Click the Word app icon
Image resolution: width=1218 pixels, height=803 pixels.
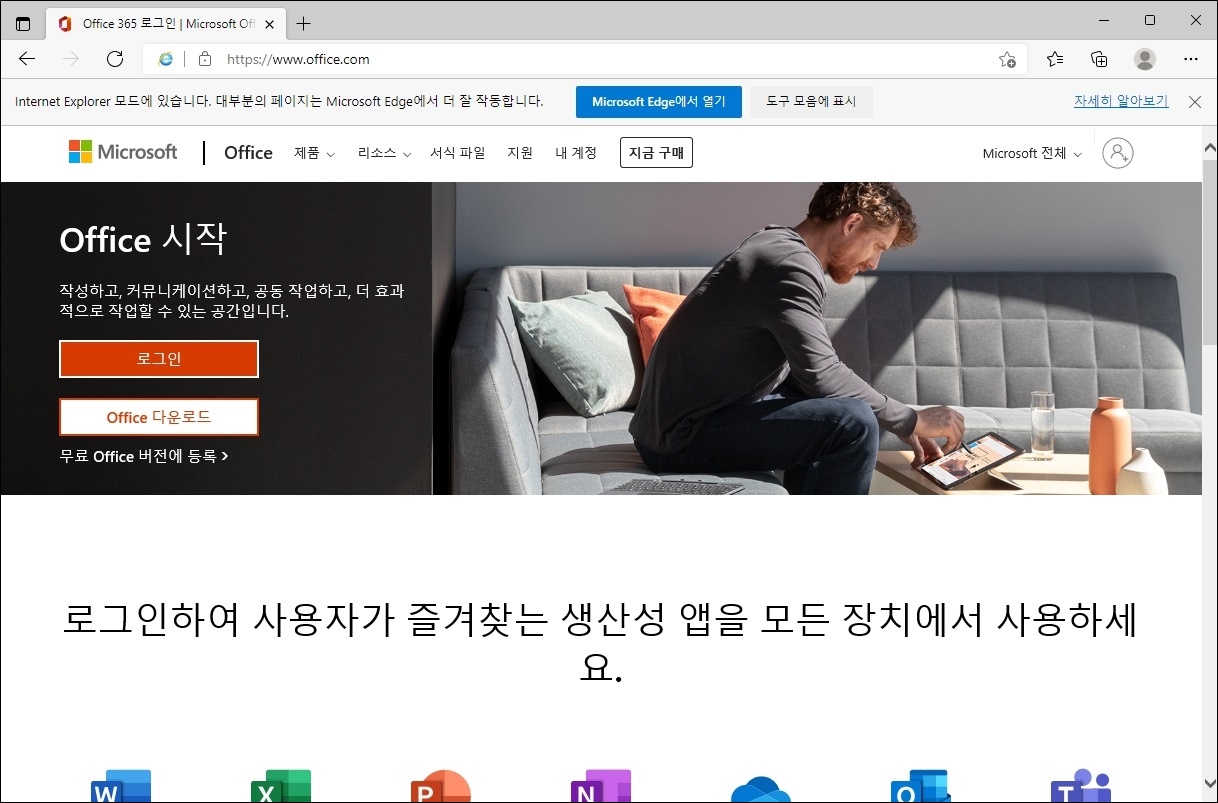[121, 786]
